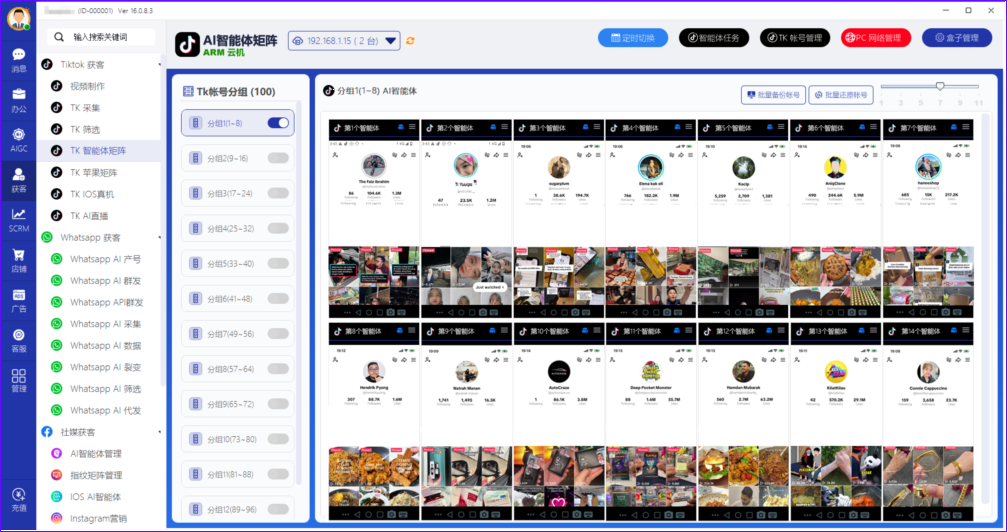Enable the 分组9(65~72) toggle
This screenshot has height=532, width=1008.
coord(278,403)
